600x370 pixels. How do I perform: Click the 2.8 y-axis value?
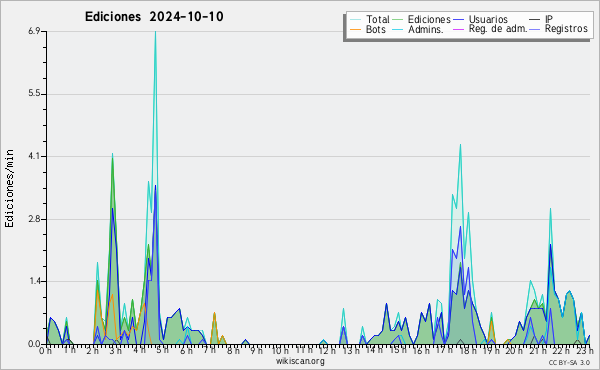(x=34, y=219)
